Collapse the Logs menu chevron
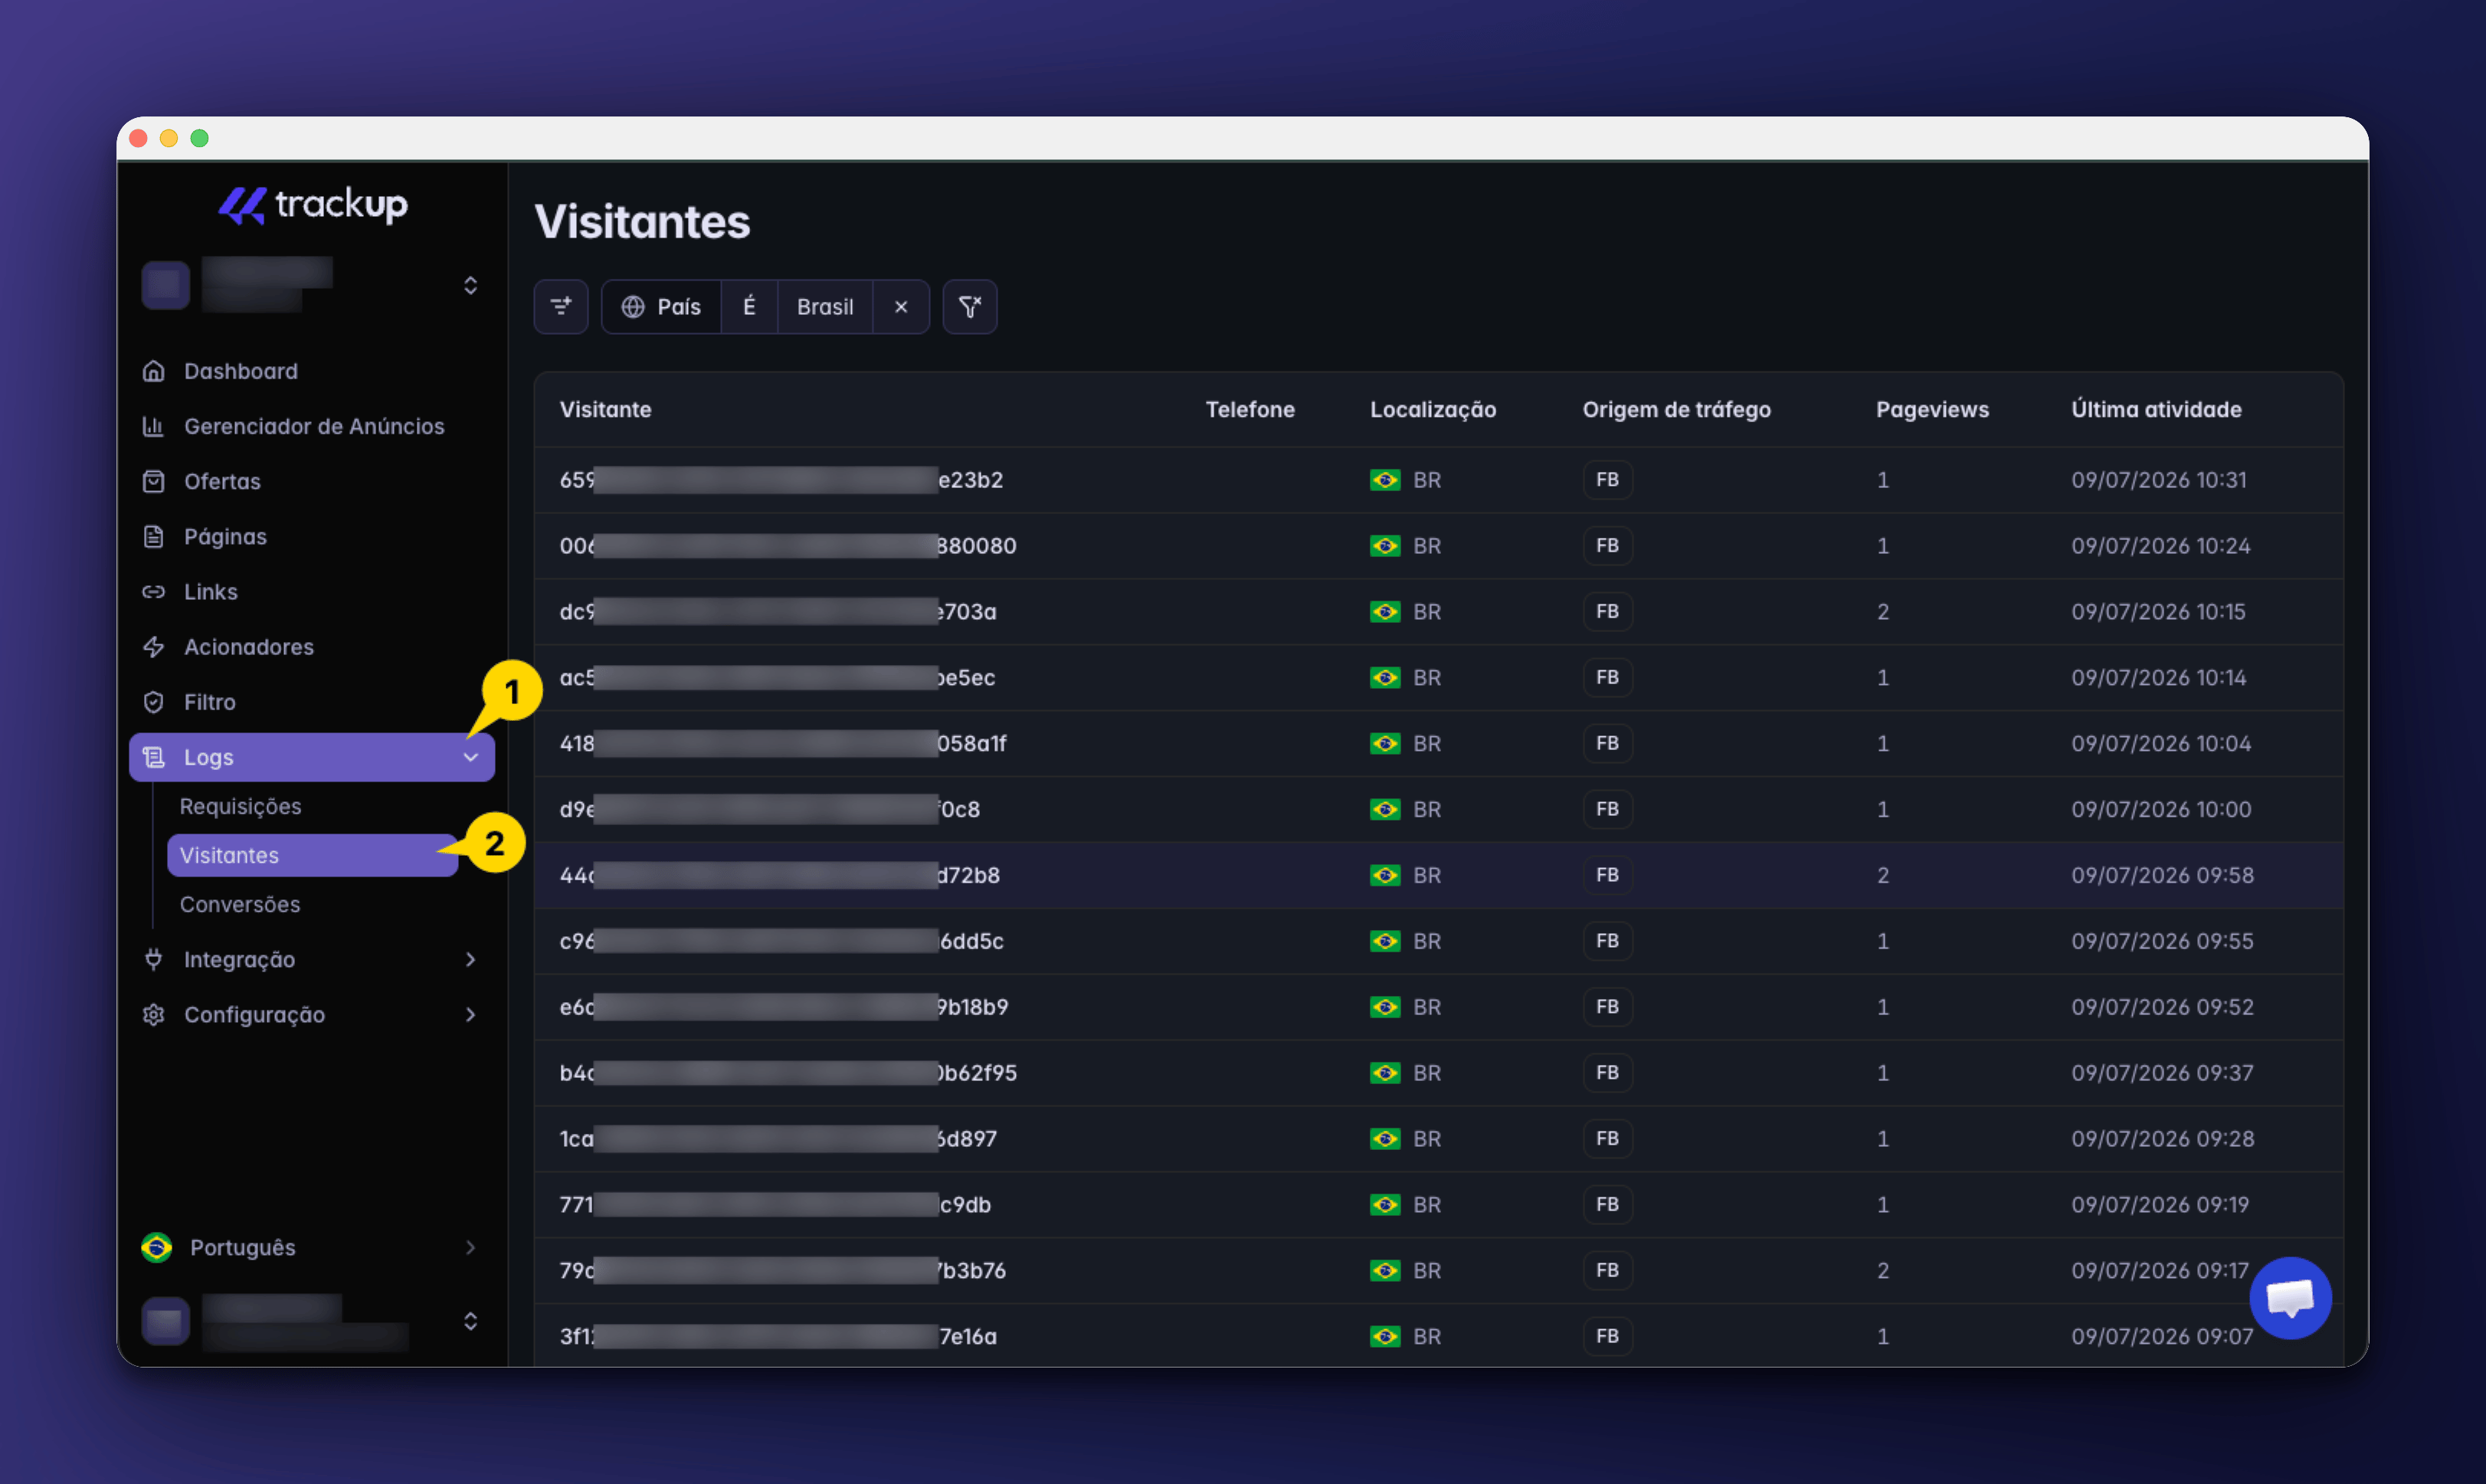The width and height of the screenshot is (2486, 1484). [470, 757]
